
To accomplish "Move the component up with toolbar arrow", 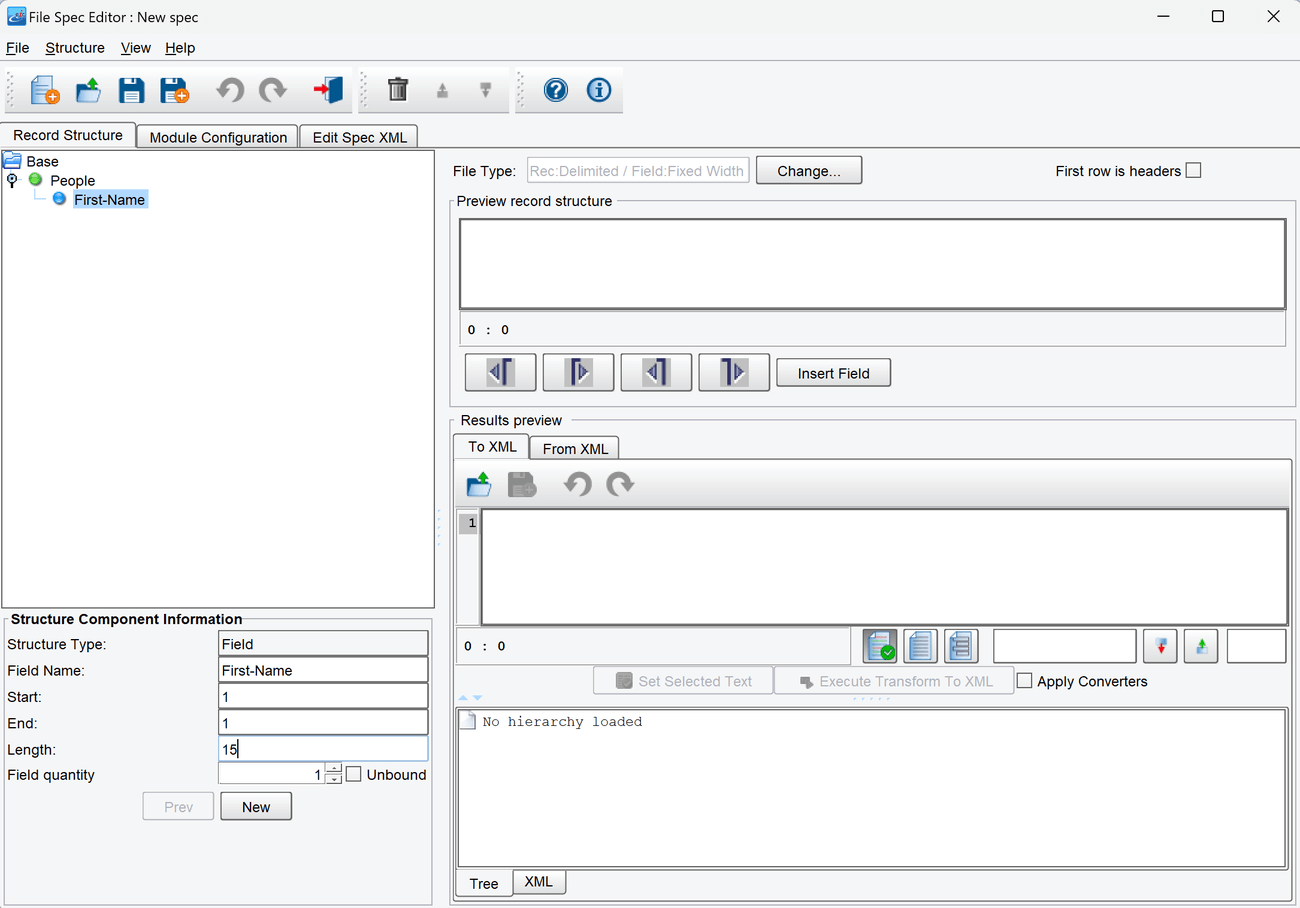I will pyautogui.click(x=442, y=90).
